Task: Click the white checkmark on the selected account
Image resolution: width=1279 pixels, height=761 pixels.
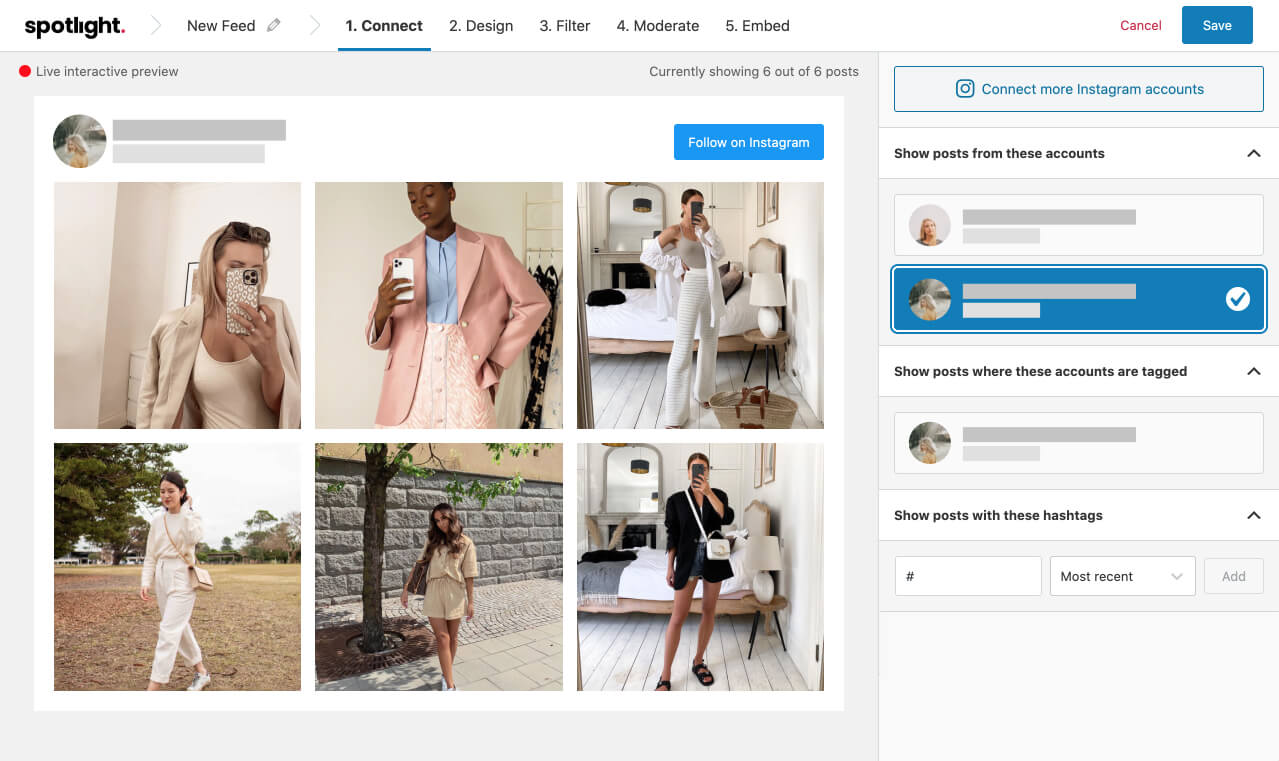Action: [1238, 297]
